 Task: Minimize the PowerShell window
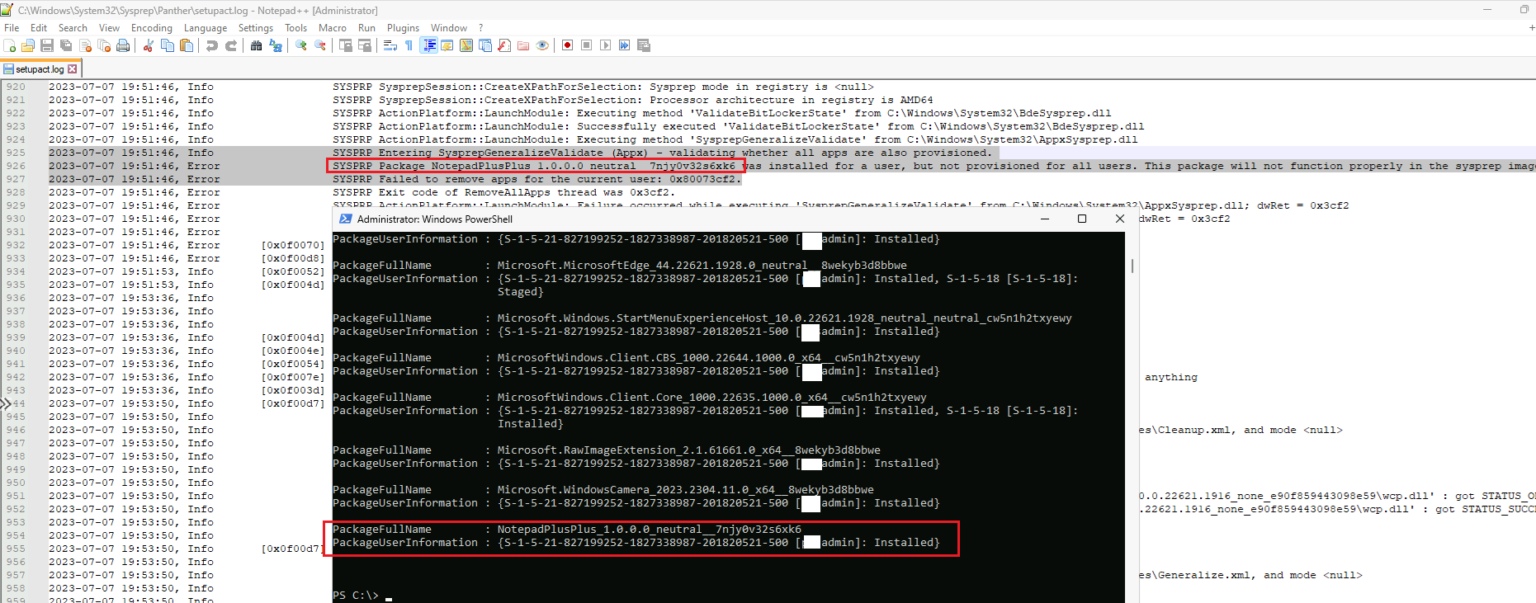1046,218
